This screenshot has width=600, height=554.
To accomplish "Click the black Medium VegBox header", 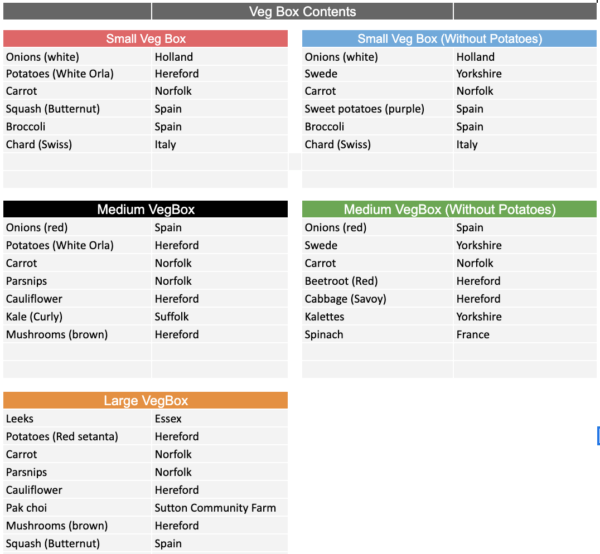I will (145, 210).
